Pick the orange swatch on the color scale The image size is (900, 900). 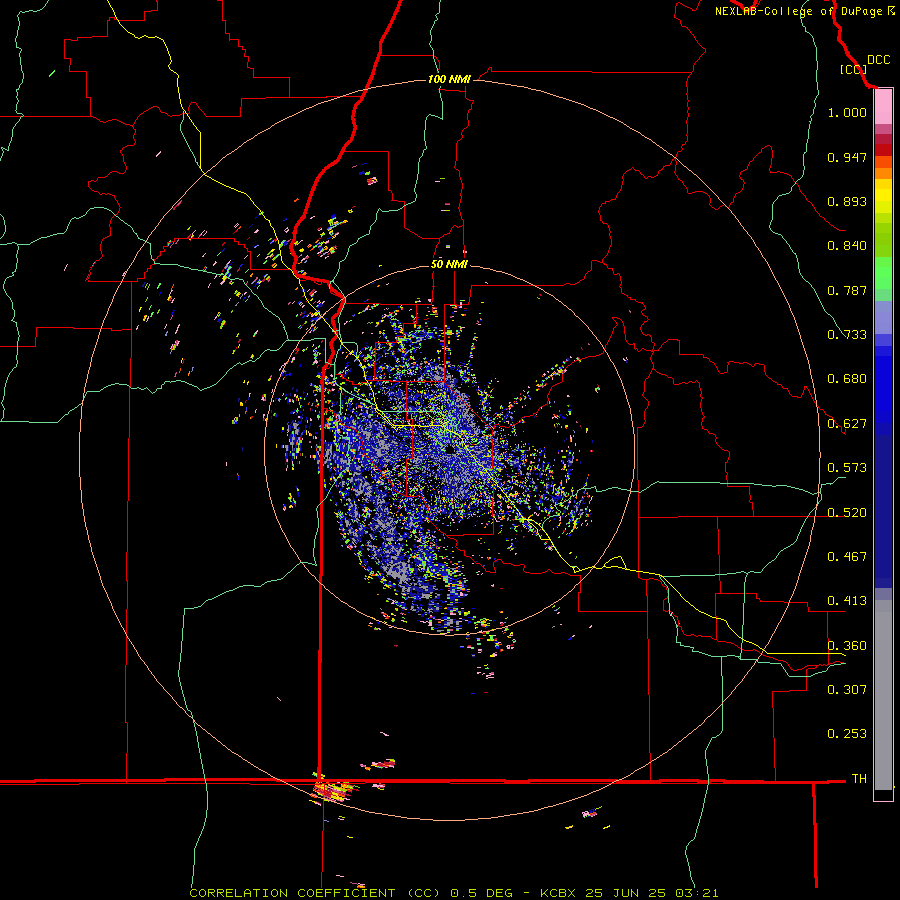point(883,173)
